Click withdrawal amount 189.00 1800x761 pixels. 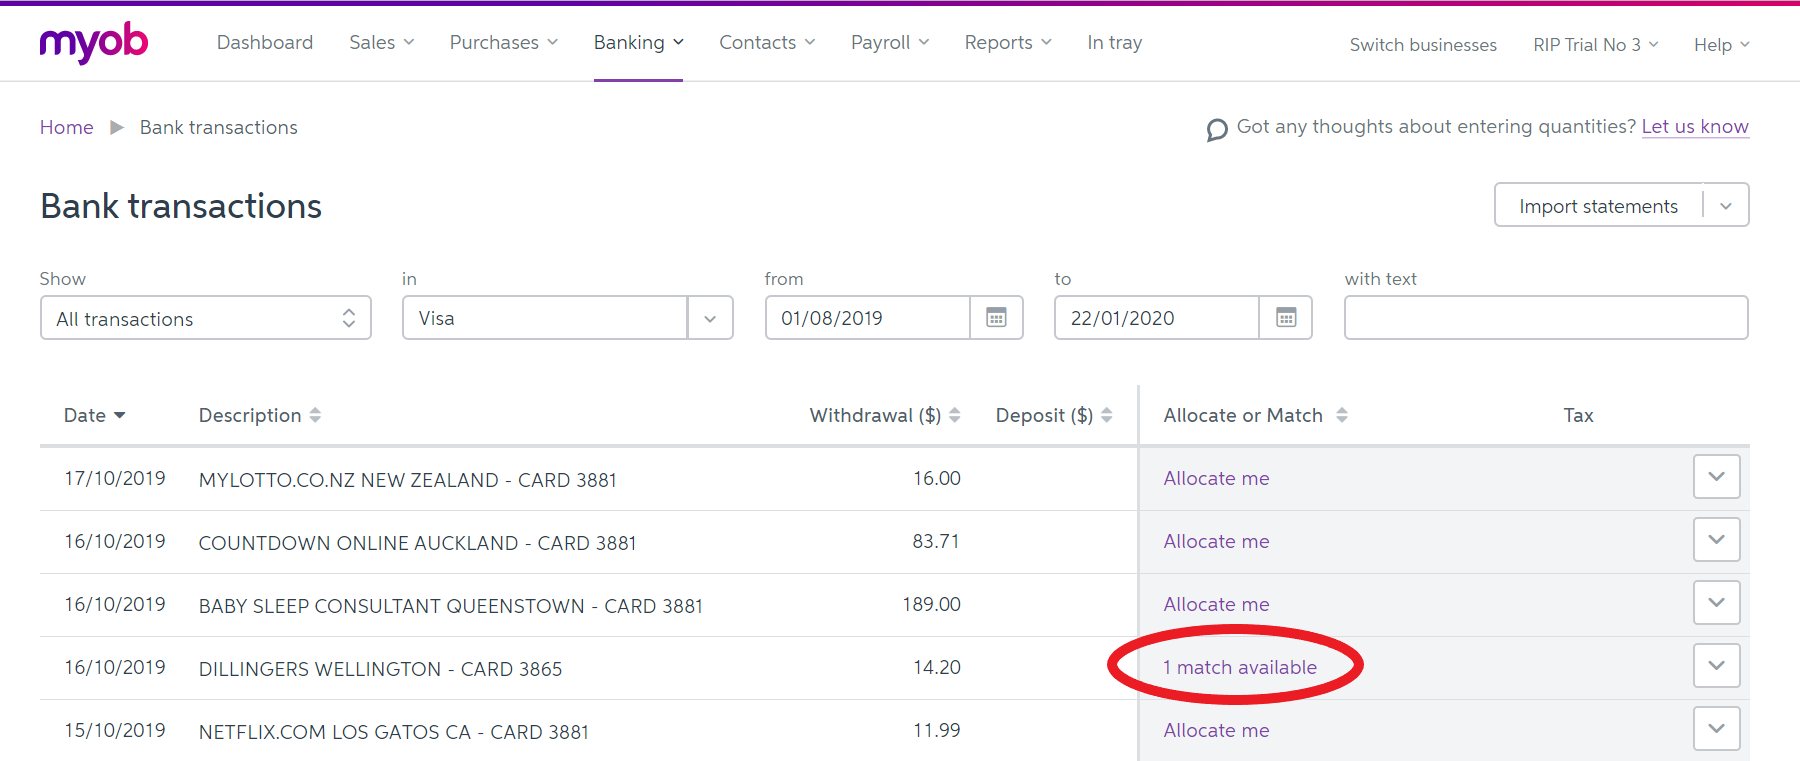point(931,604)
